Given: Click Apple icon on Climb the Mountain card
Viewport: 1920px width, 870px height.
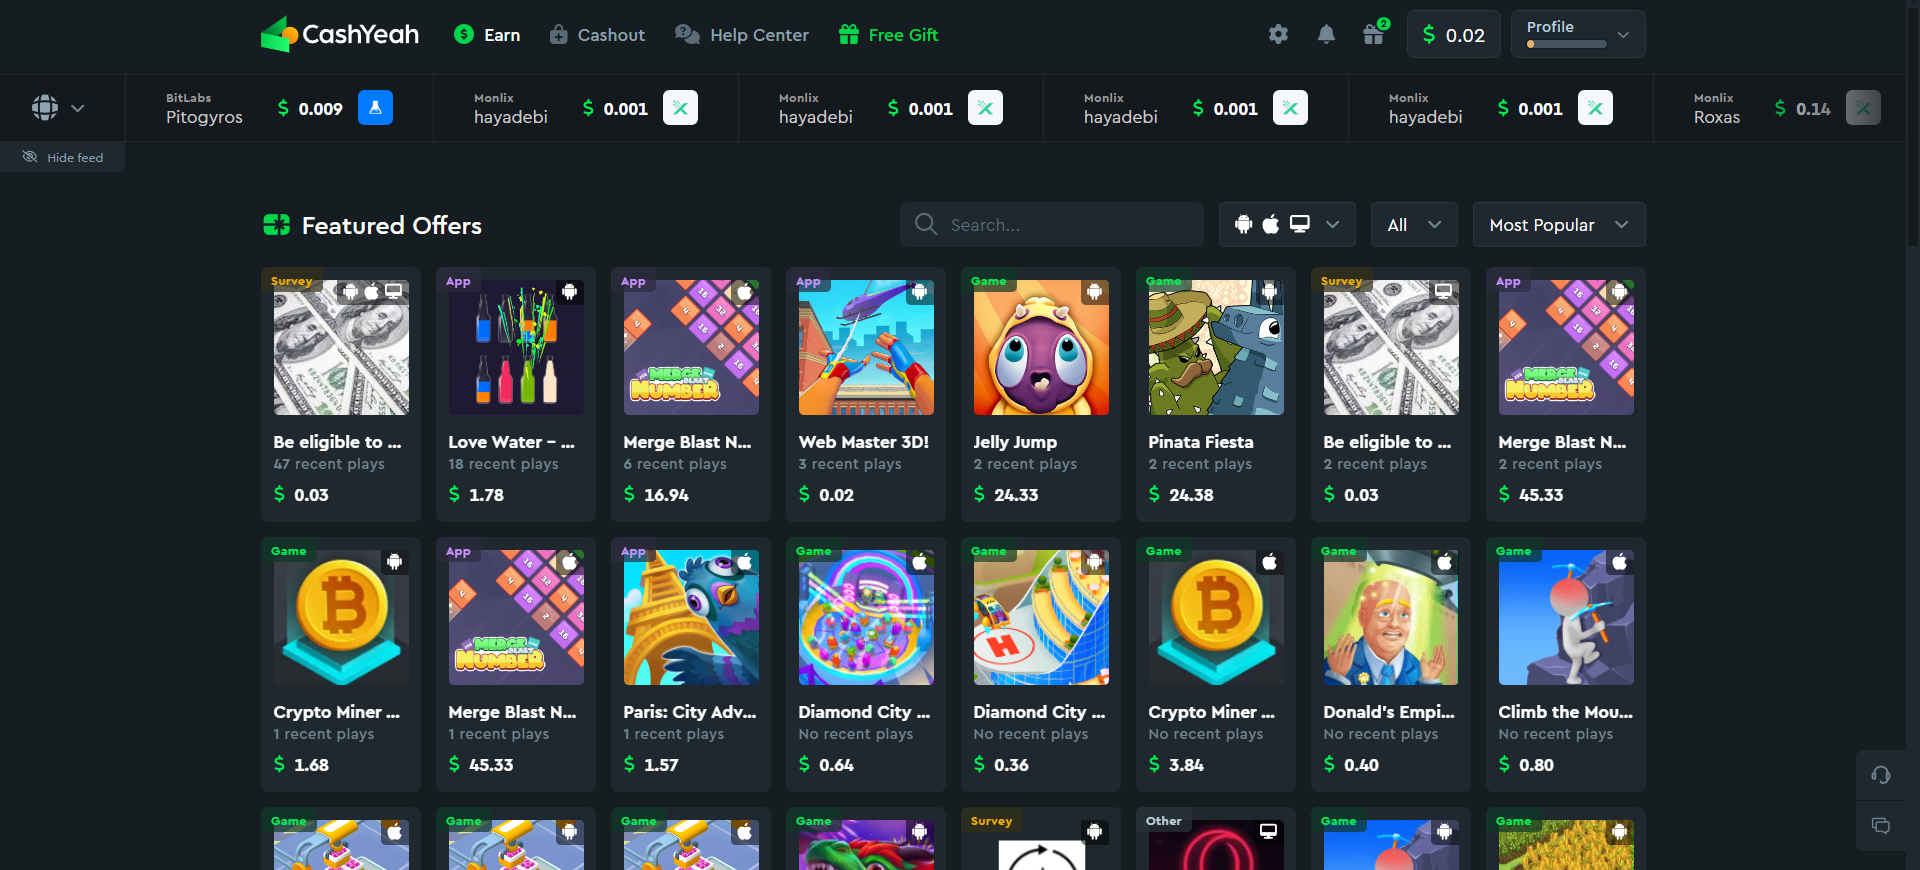Looking at the screenshot, I should tap(1619, 562).
